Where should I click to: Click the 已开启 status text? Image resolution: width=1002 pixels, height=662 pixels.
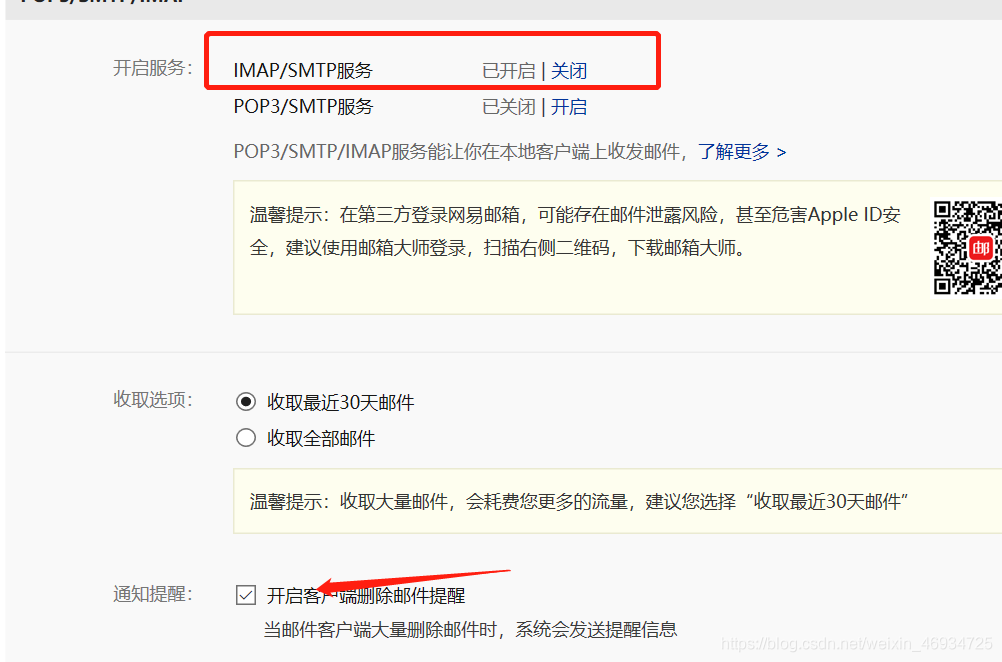[509, 70]
